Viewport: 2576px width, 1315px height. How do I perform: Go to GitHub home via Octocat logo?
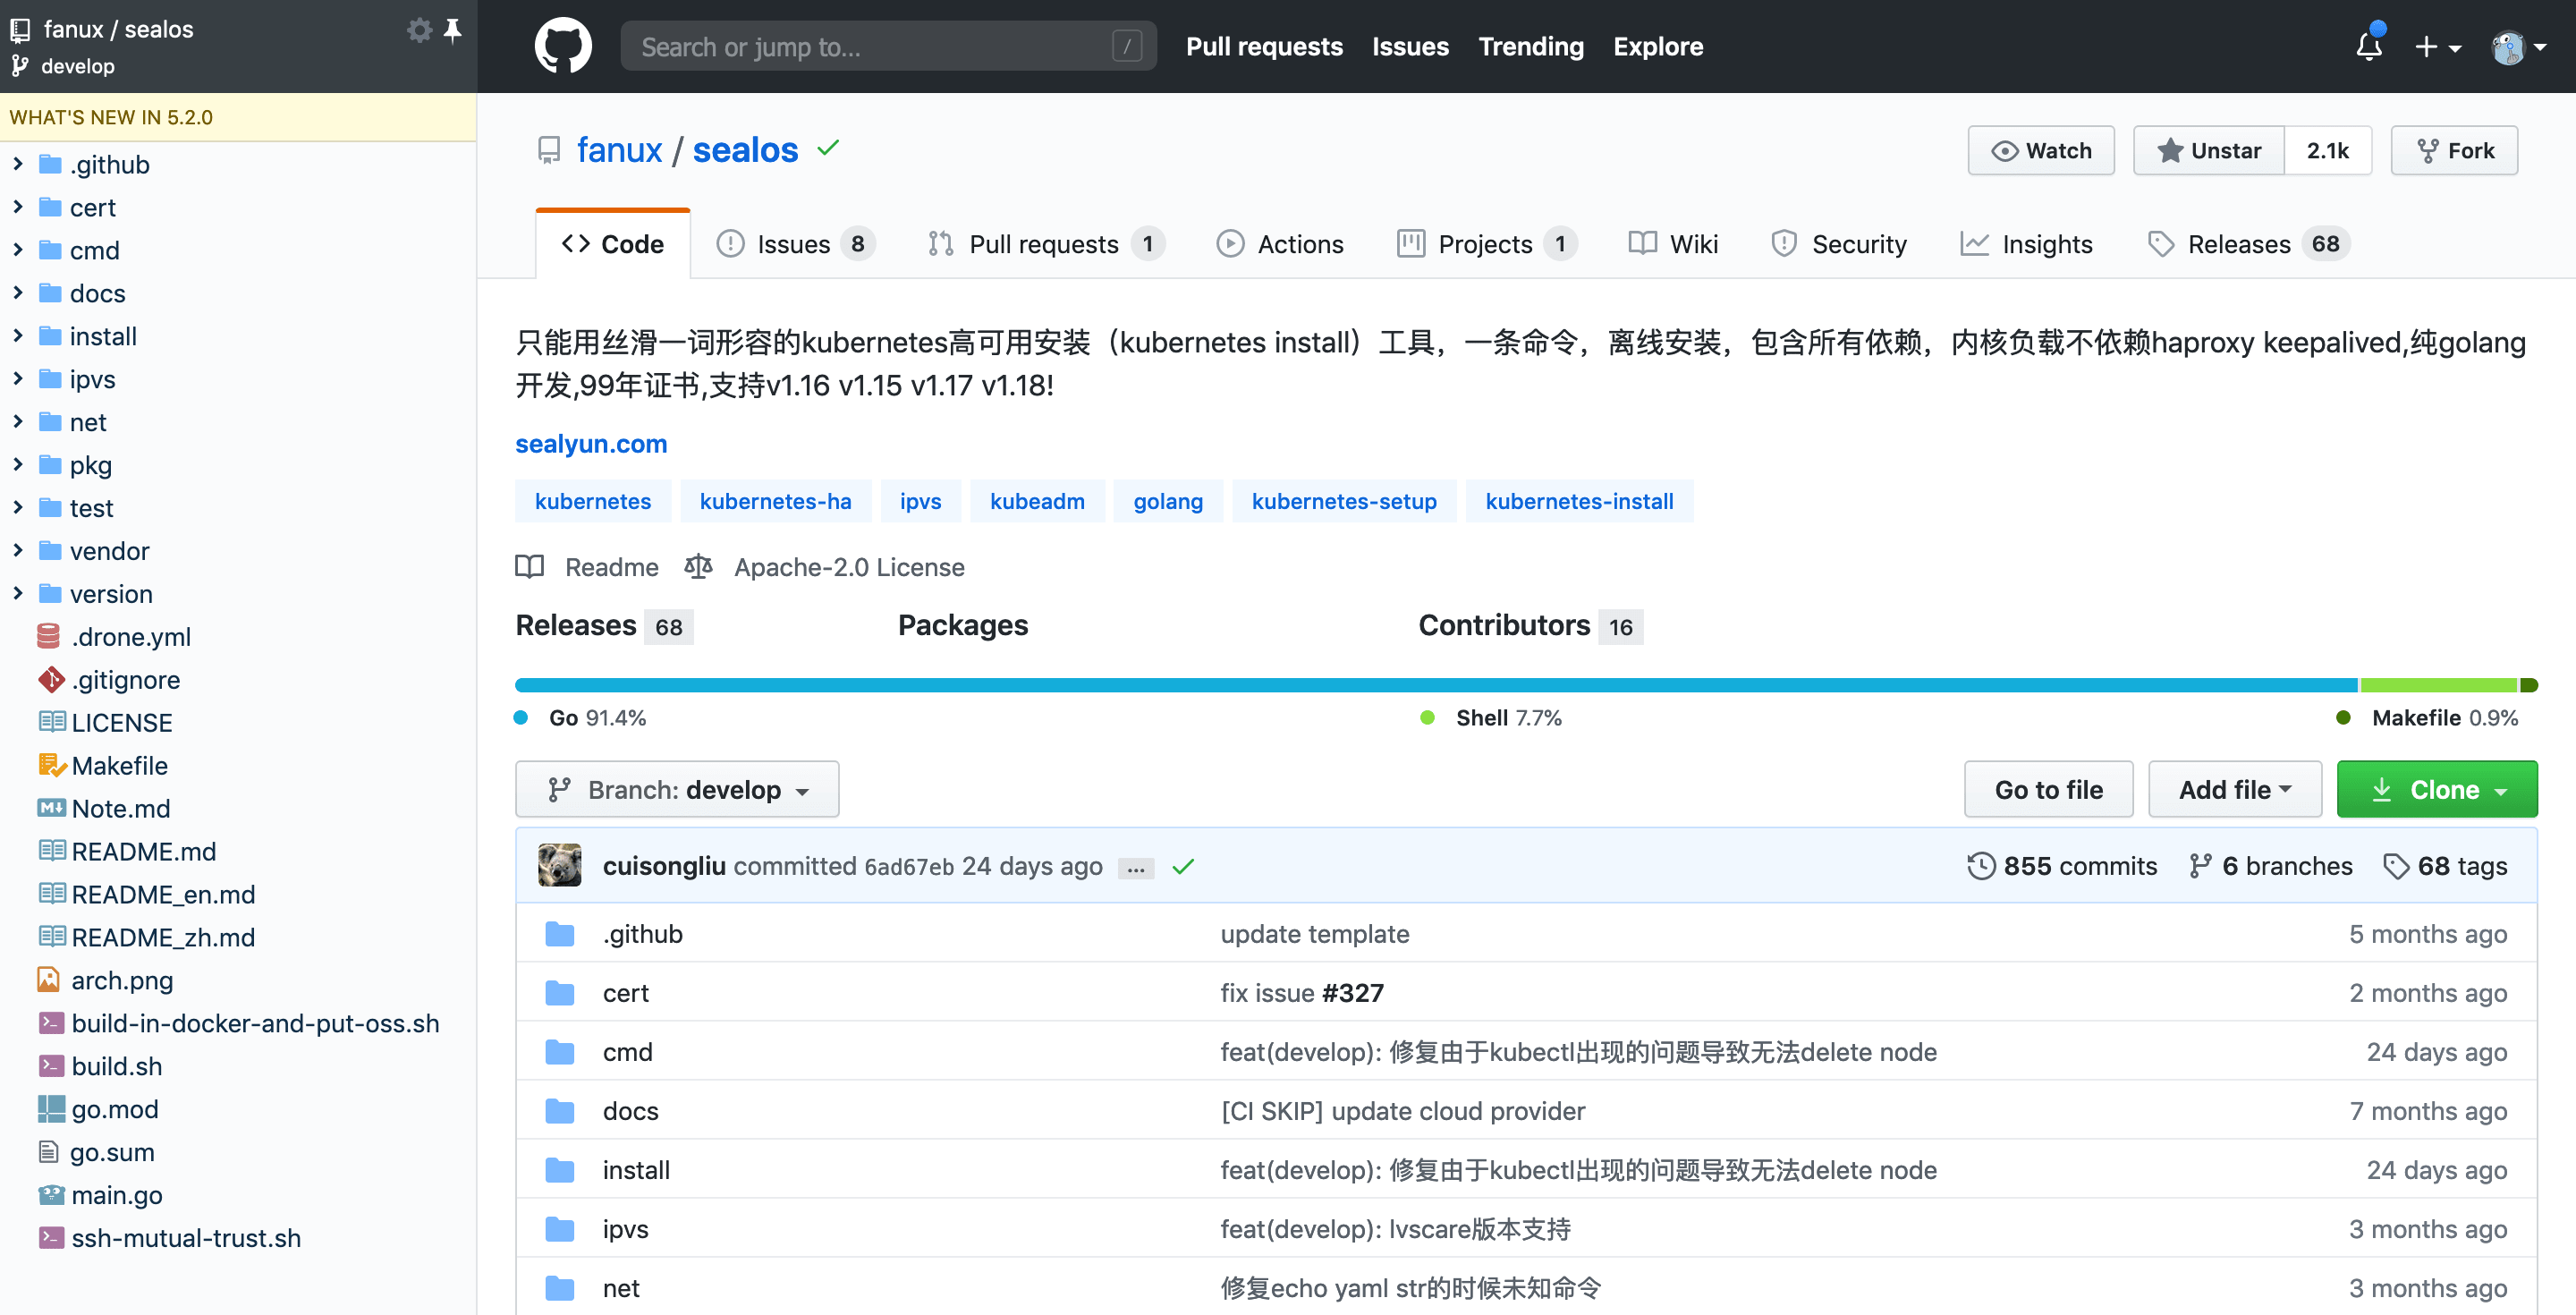563,46
